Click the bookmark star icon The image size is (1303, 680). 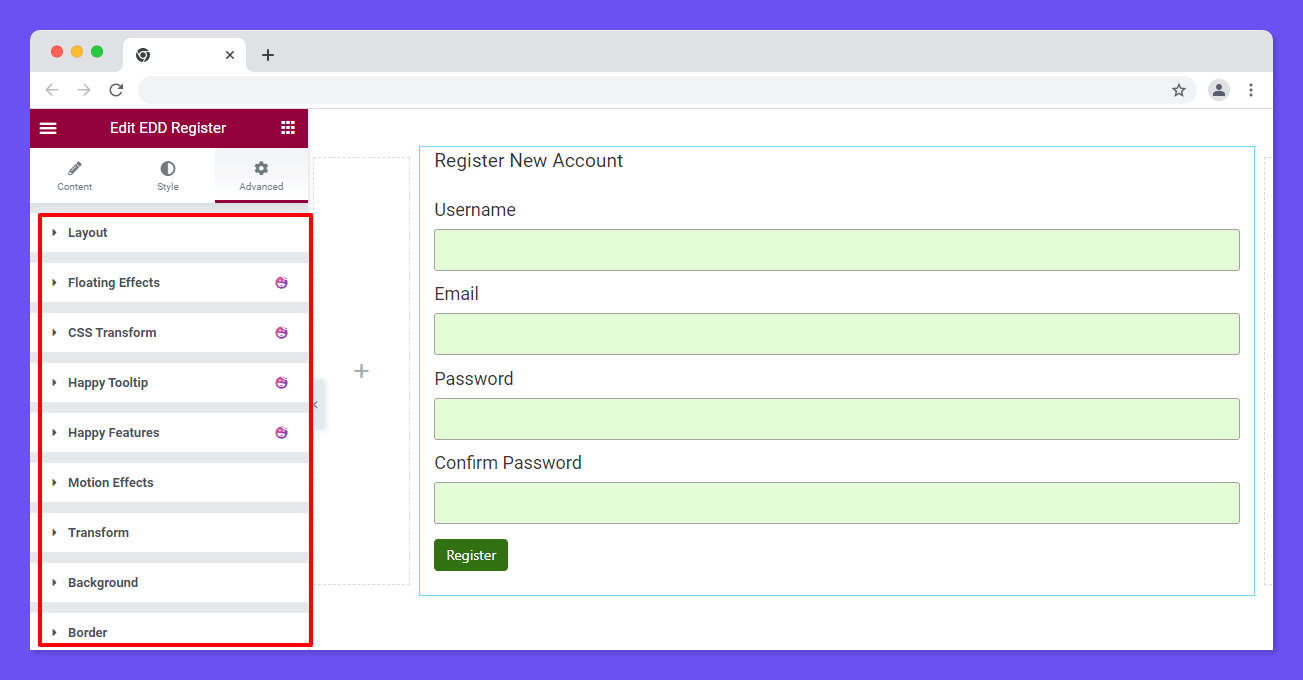pyautogui.click(x=1178, y=89)
